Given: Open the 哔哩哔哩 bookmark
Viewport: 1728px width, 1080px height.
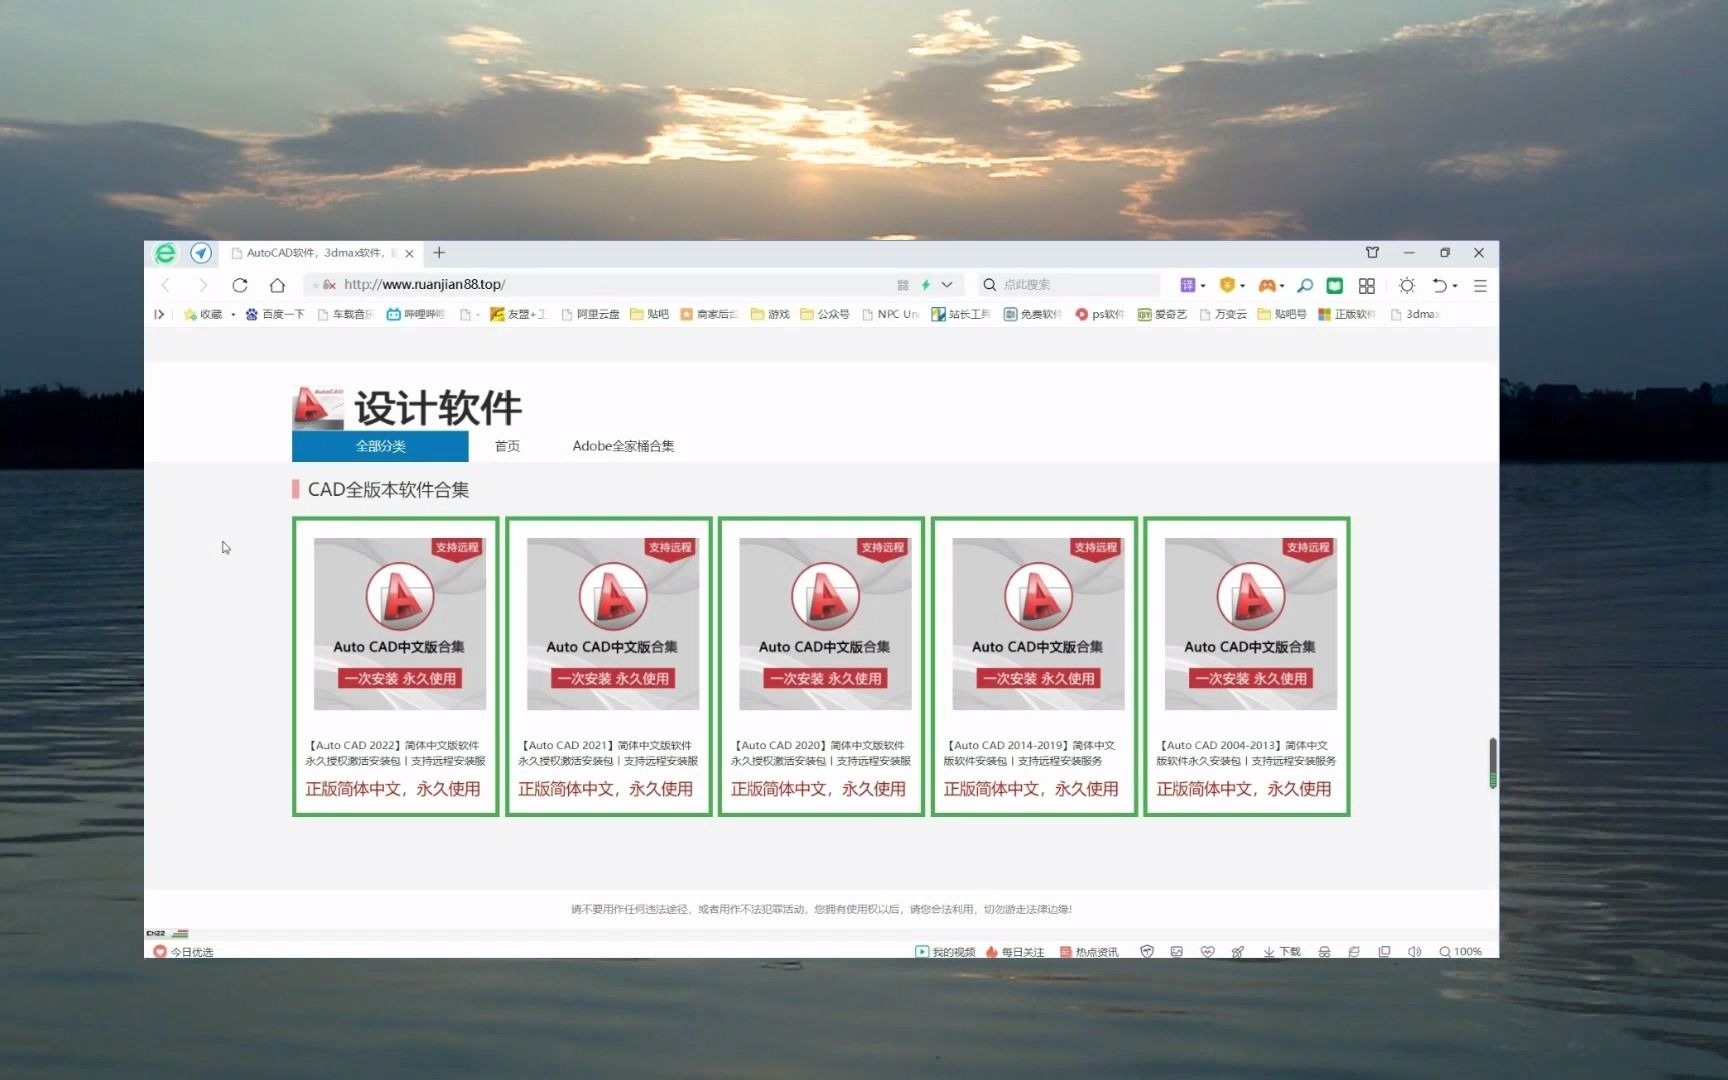Looking at the screenshot, I should [416, 314].
